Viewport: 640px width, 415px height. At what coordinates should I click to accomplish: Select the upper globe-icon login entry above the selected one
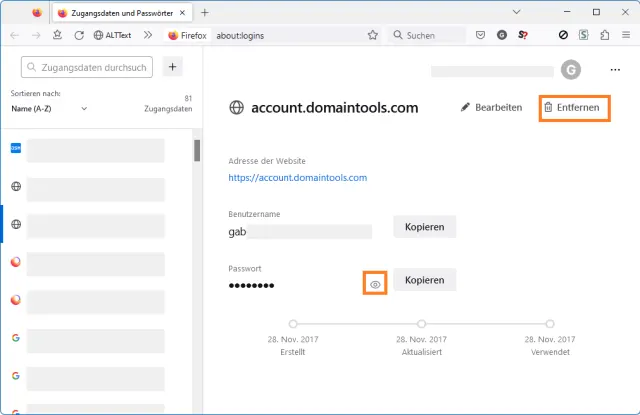pyautogui.click(x=97, y=189)
